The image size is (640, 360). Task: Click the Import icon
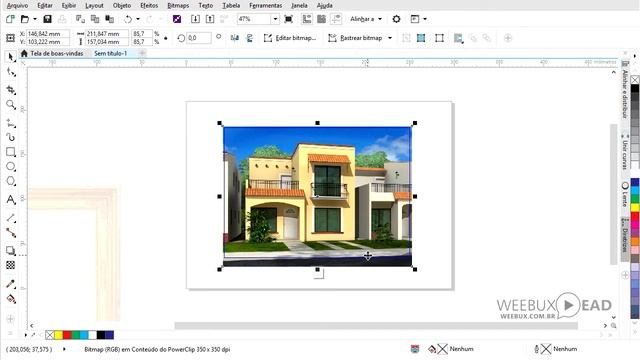[x=195, y=19]
